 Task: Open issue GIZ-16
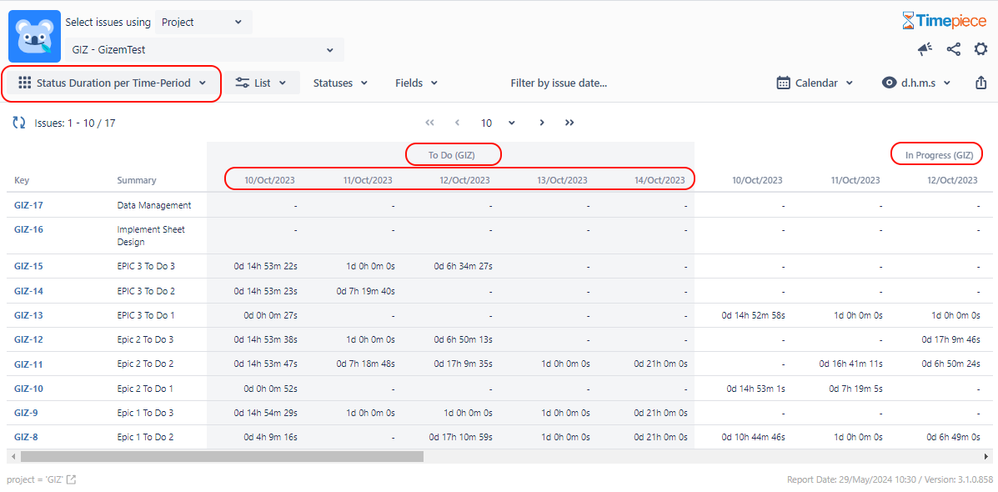[x=29, y=229]
